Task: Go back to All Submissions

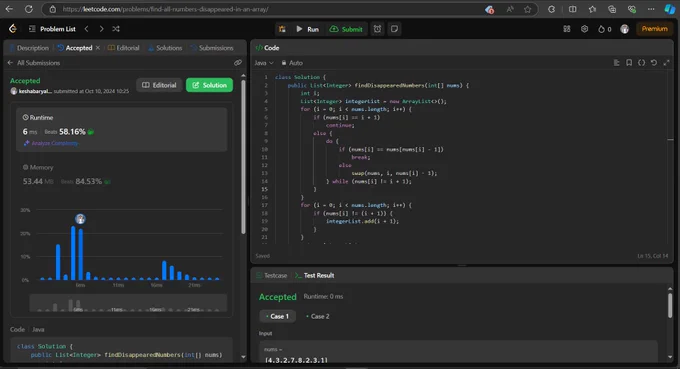Action: (x=34, y=63)
